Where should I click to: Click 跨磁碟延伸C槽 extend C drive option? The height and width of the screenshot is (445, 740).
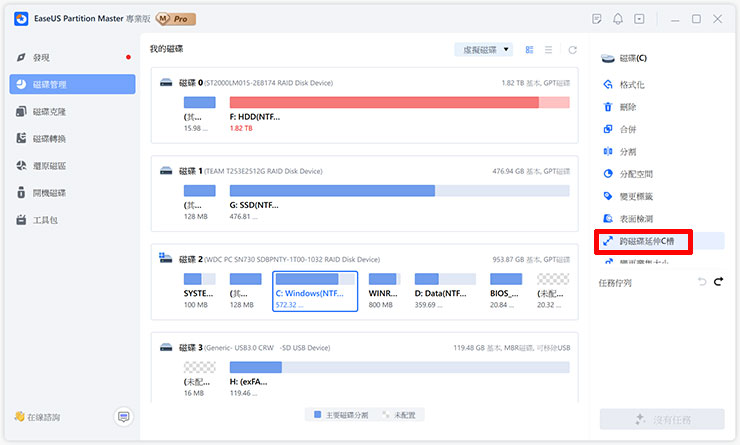[660, 241]
